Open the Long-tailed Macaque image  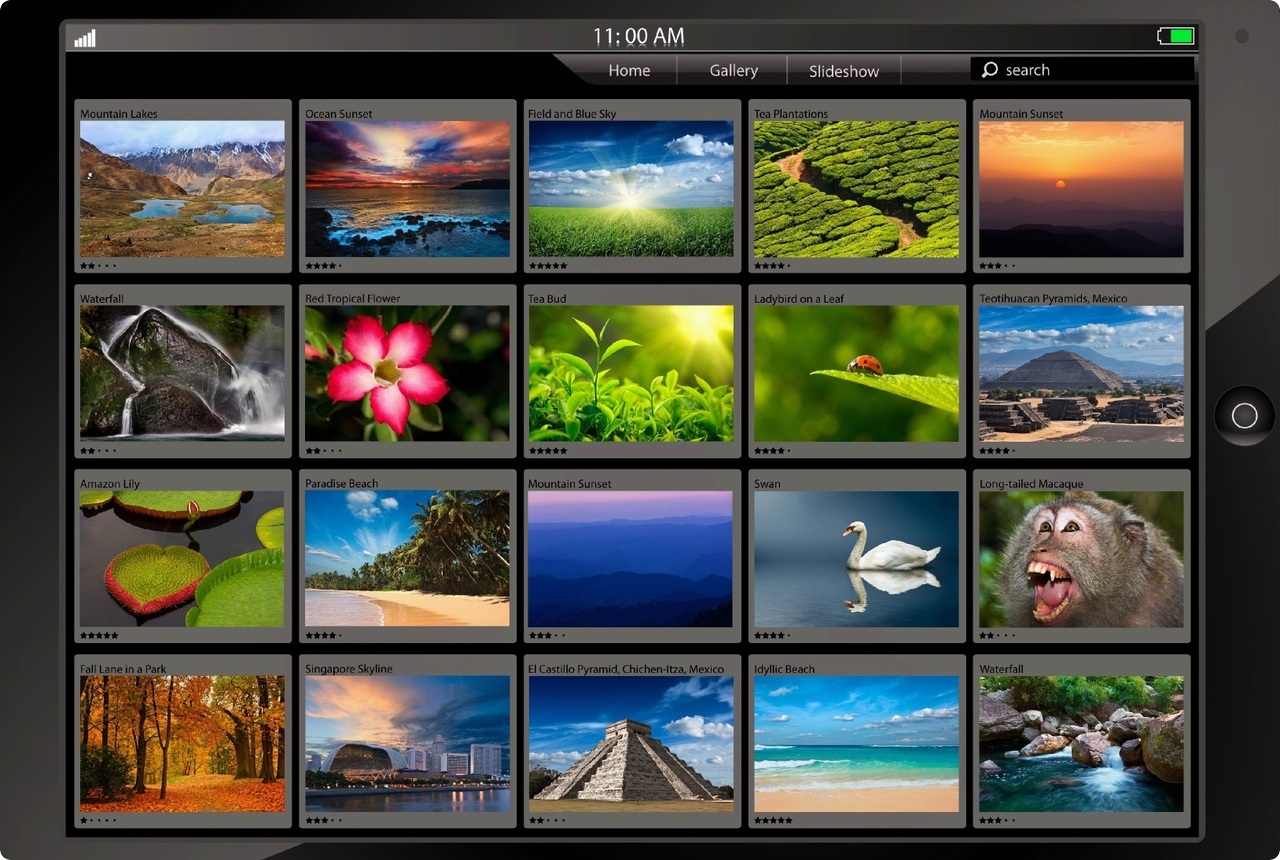point(1081,558)
